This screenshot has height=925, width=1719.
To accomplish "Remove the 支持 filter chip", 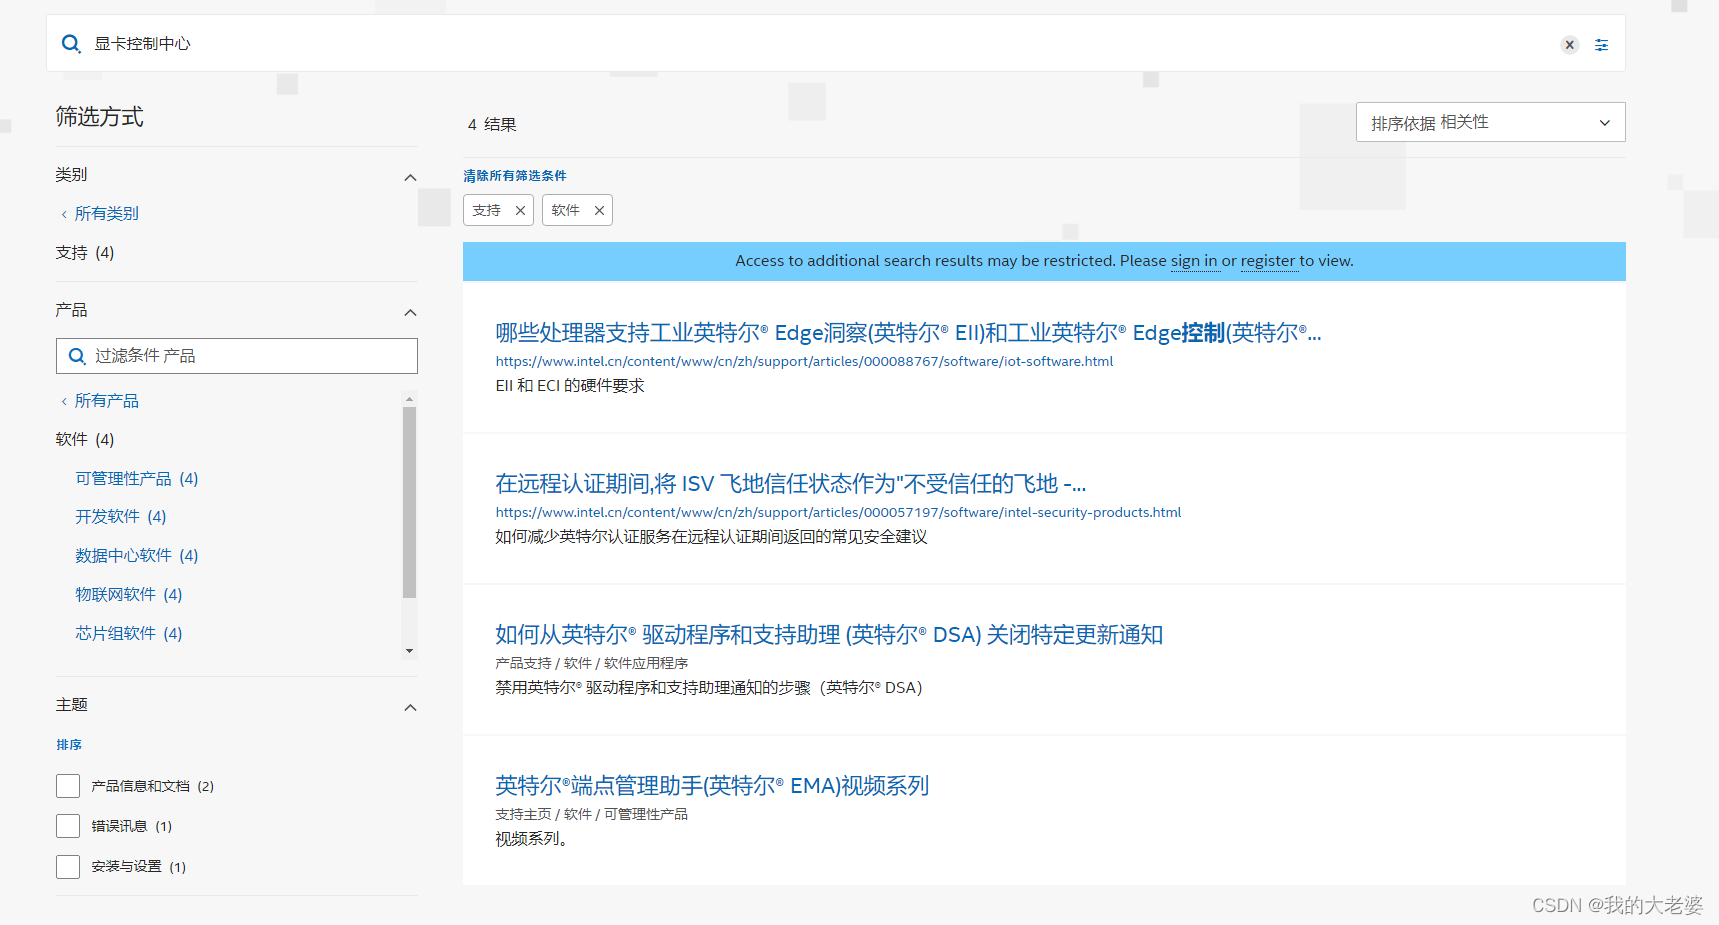I will pyautogui.click(x=520, y=210).
